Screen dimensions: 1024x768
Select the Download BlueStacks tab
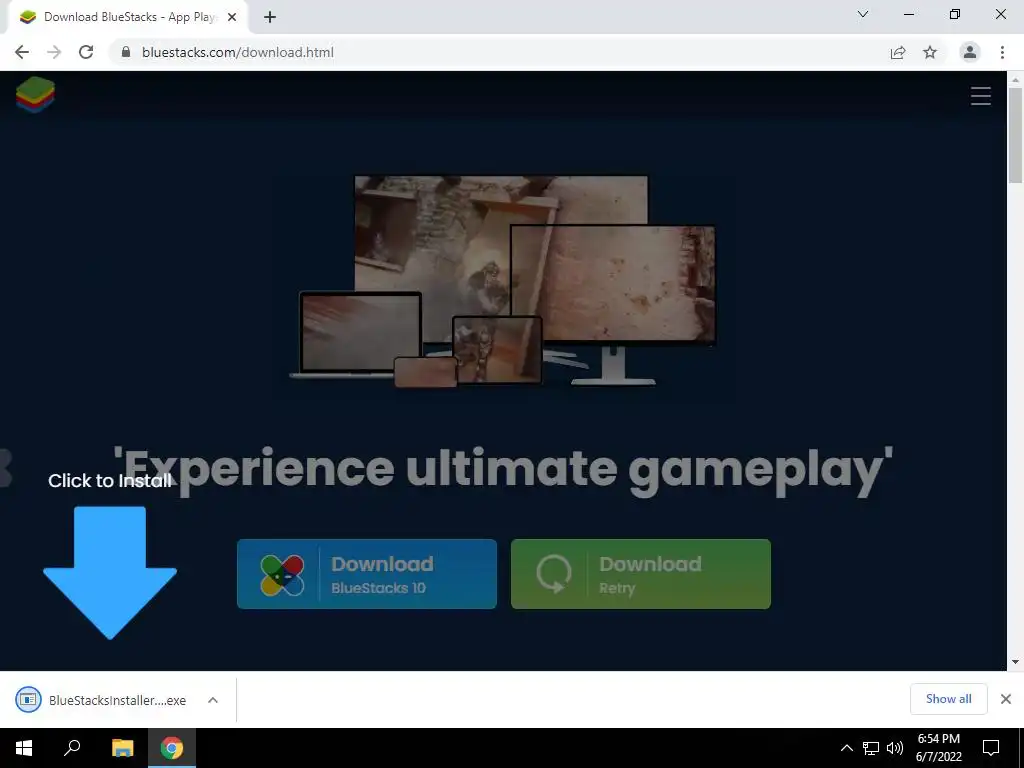tap(127, 17)
